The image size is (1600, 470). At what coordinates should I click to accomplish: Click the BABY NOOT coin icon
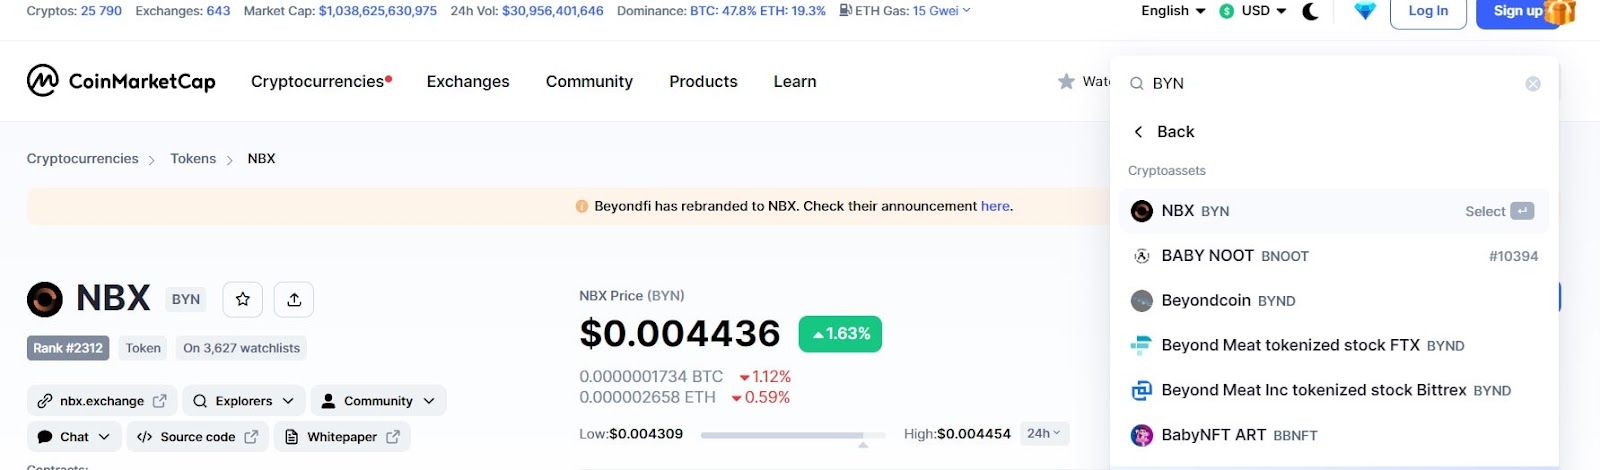1142,256
